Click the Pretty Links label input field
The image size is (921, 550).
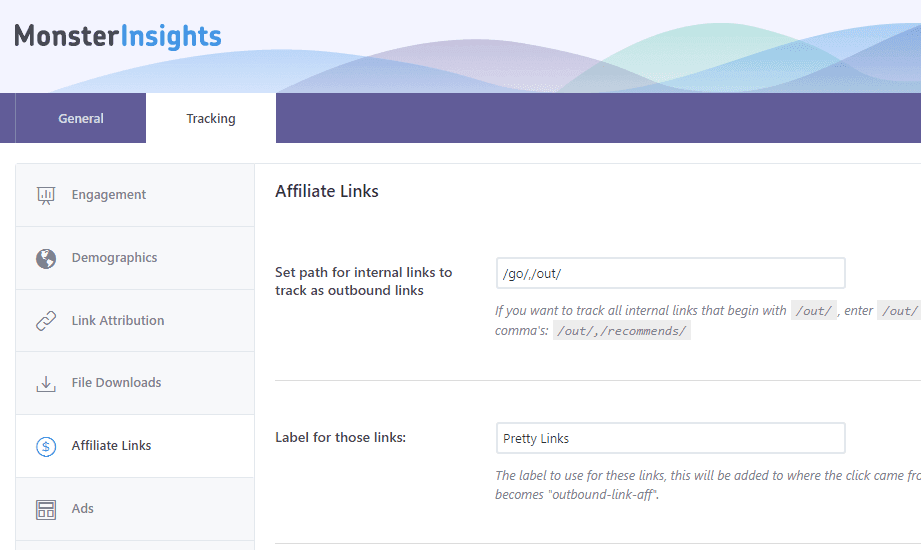(x=670, y=438)
